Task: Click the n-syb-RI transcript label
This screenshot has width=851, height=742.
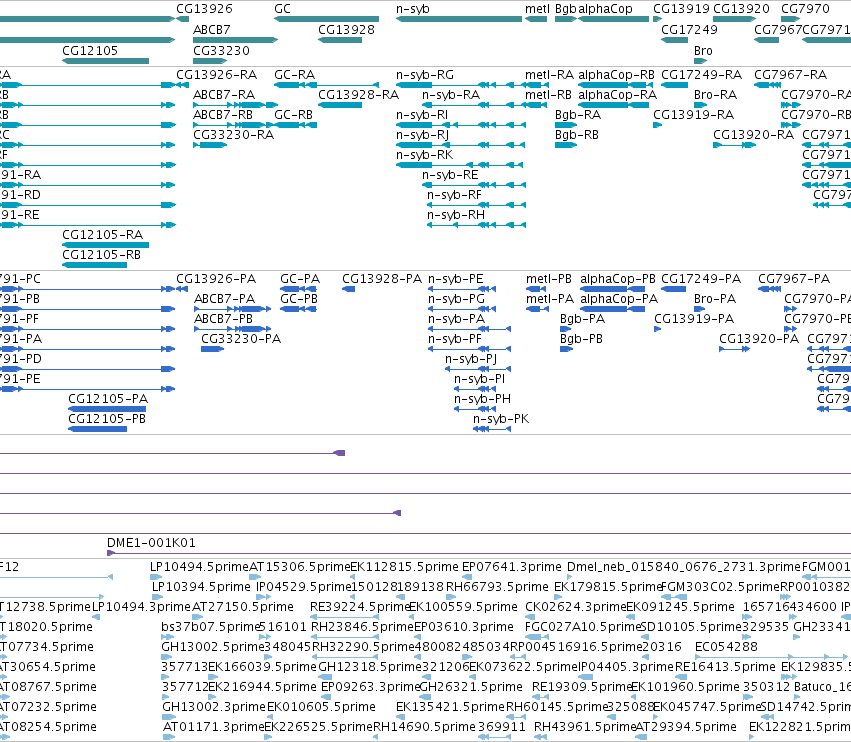Action: point(422,115)
